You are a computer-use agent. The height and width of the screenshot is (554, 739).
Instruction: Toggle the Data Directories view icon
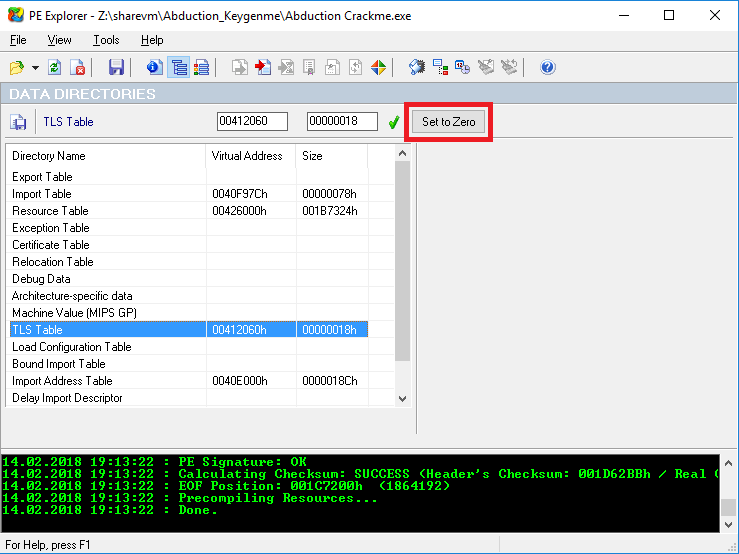(179, 67)
